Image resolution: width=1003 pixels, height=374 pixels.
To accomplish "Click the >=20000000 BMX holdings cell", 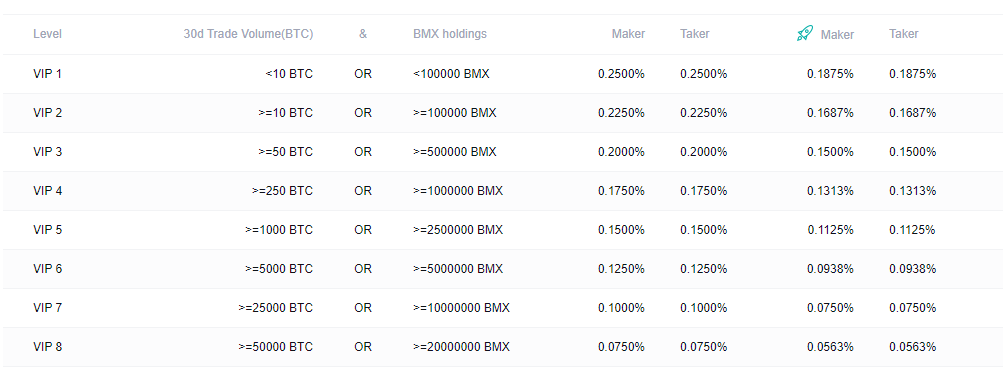I will 462,347.
